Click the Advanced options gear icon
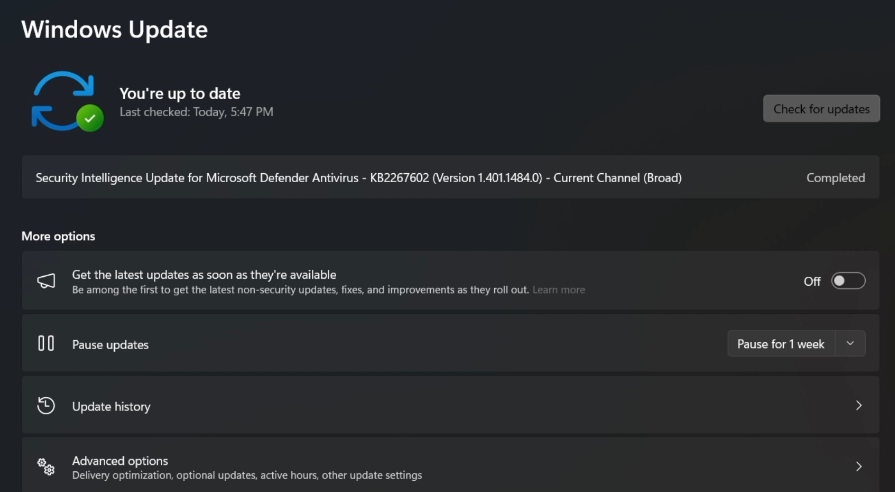 click(46, 466)
